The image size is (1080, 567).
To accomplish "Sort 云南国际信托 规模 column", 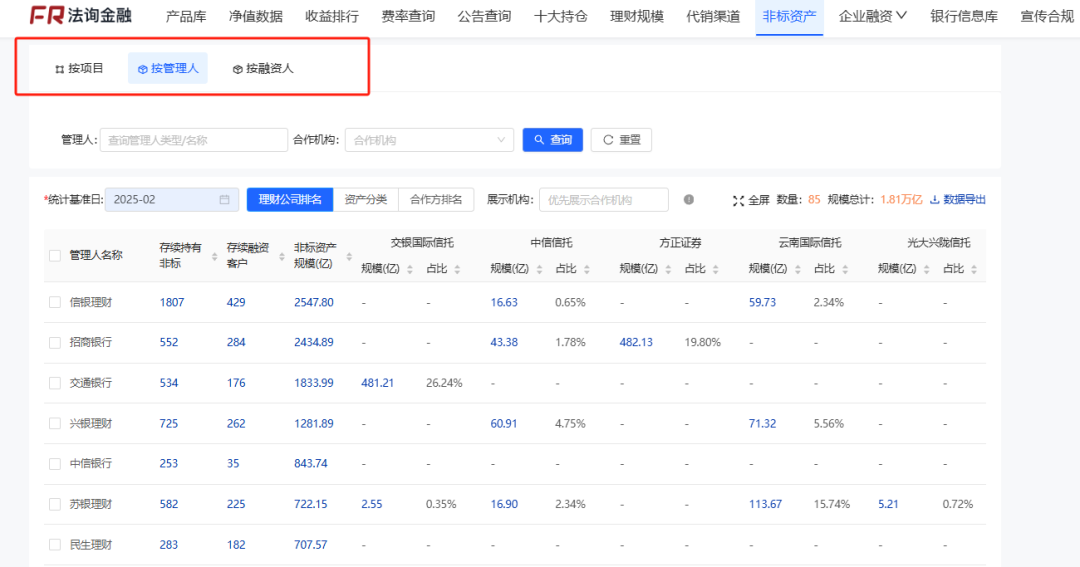I will click(798, 269).
